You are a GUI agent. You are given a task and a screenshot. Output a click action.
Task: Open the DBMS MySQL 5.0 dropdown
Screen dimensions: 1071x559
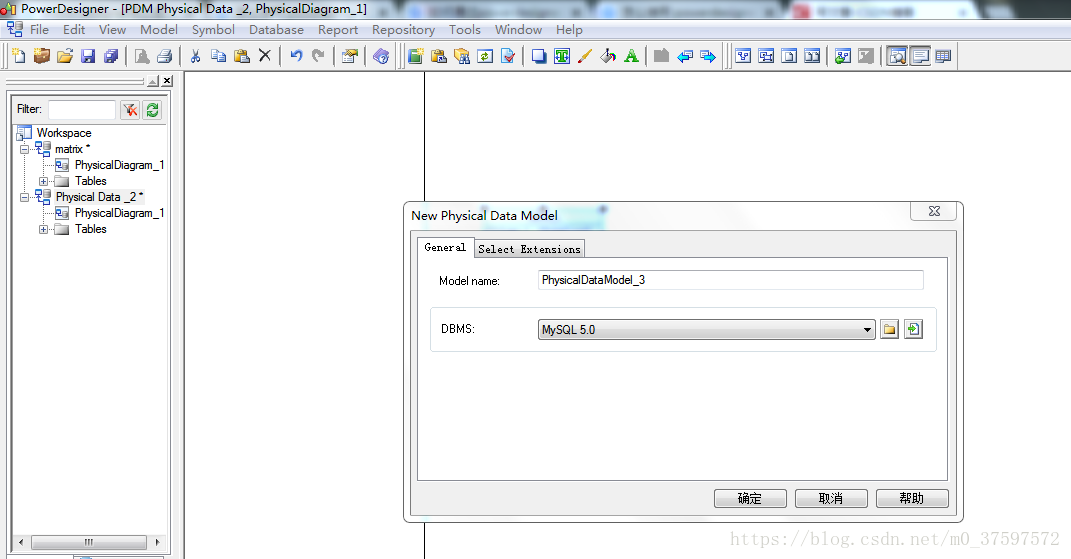706,329
